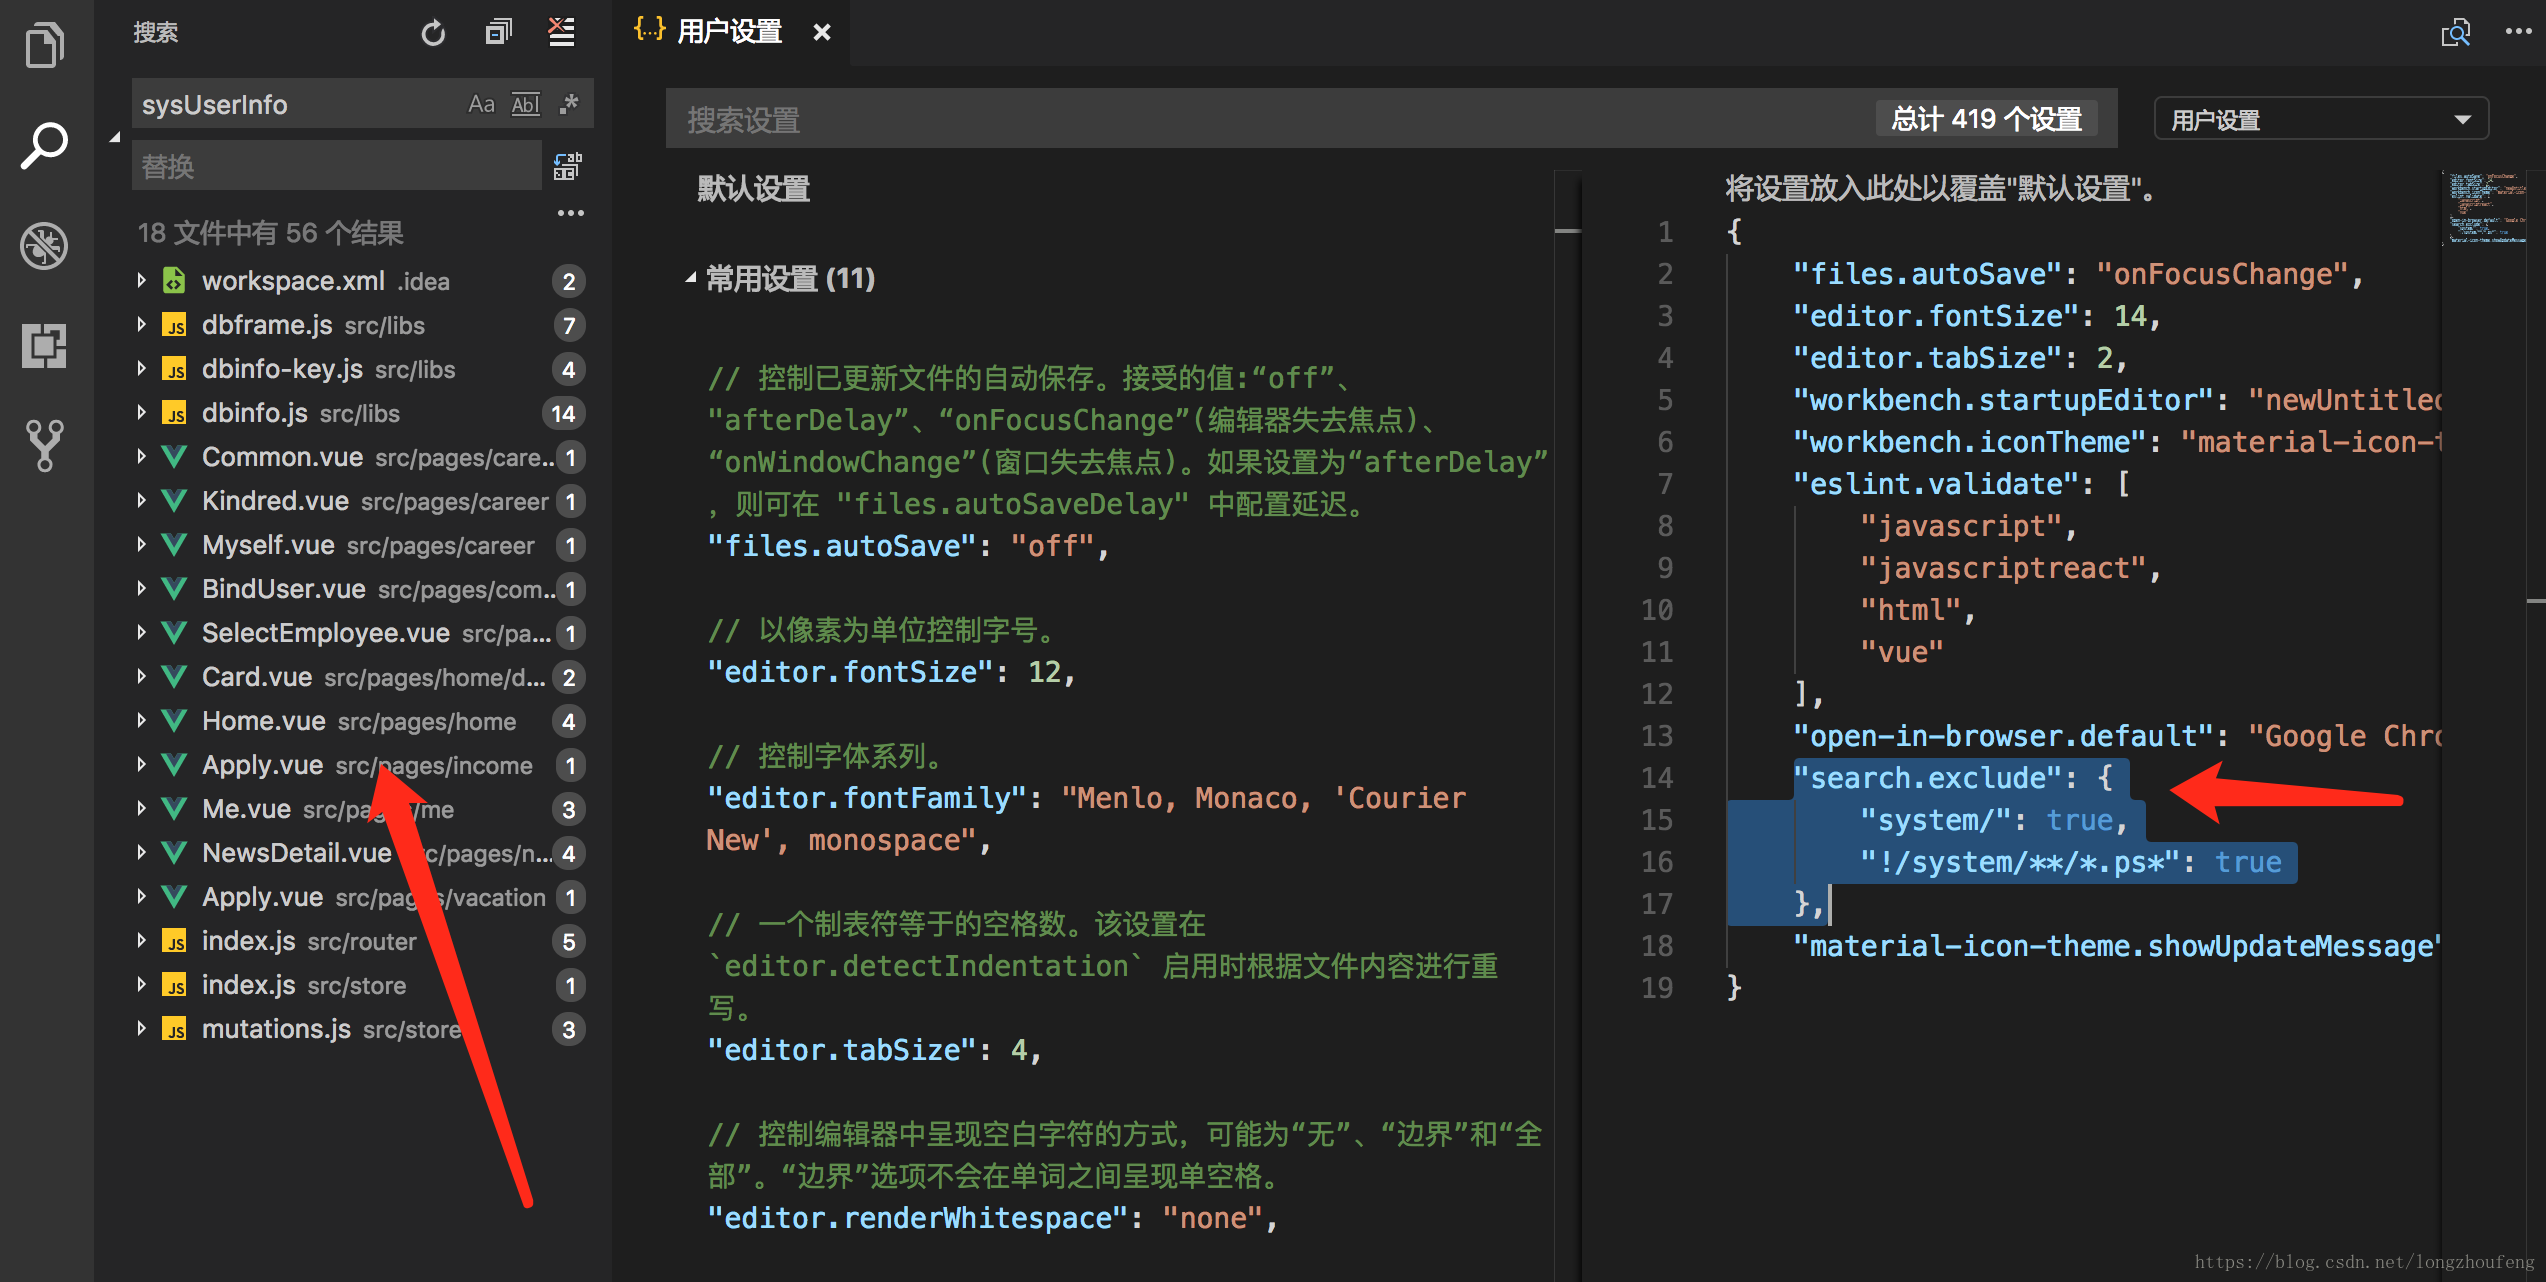Toggle Use Regular Expression option
Screen dimensions: 2546x1282
click(570, 104)
